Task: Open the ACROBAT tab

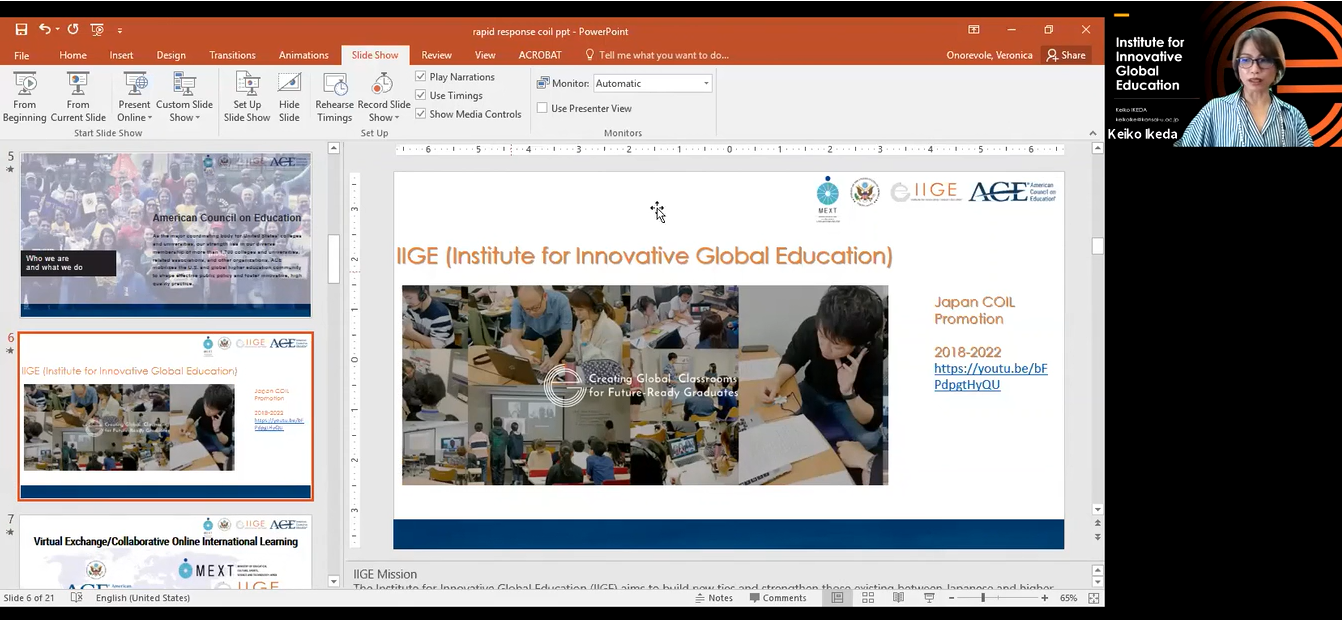Action: pos(539,55)
